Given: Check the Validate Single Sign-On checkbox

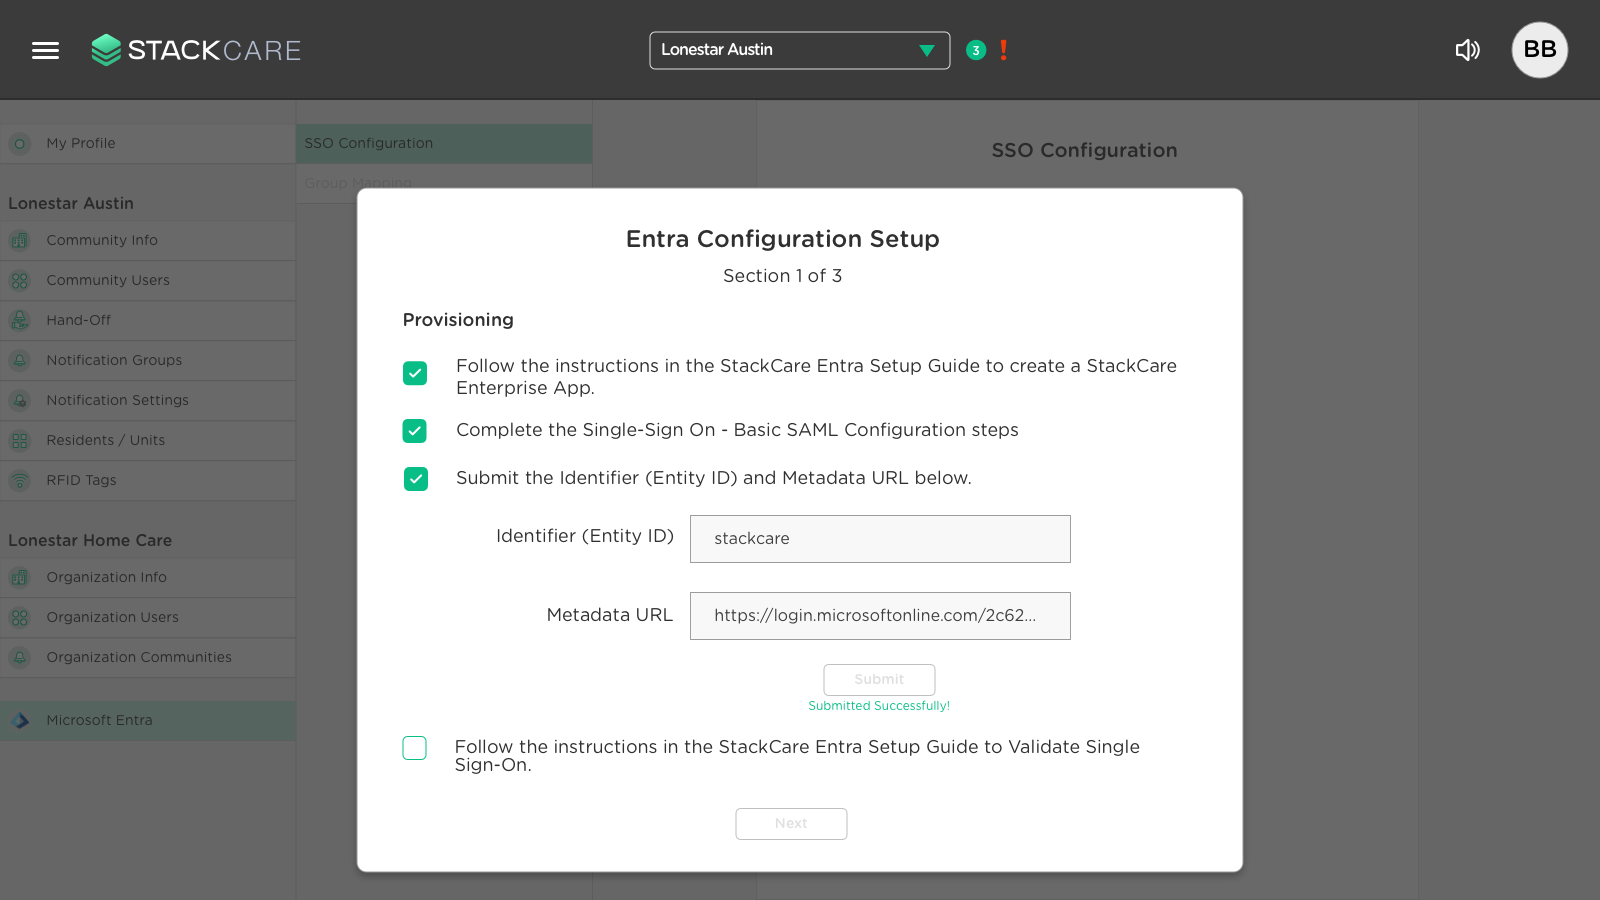Looking at the screenshot, I should pos(415,748).
